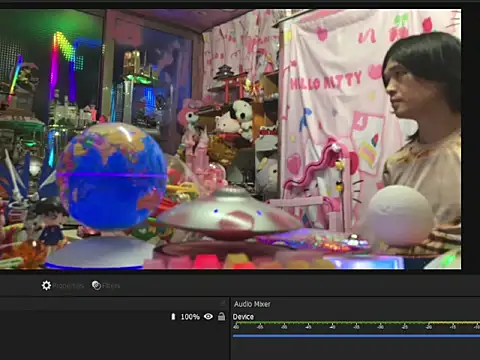Open the Filters dialog for source
The height and width of the screenshot is (360, 480).
(106, 286)
